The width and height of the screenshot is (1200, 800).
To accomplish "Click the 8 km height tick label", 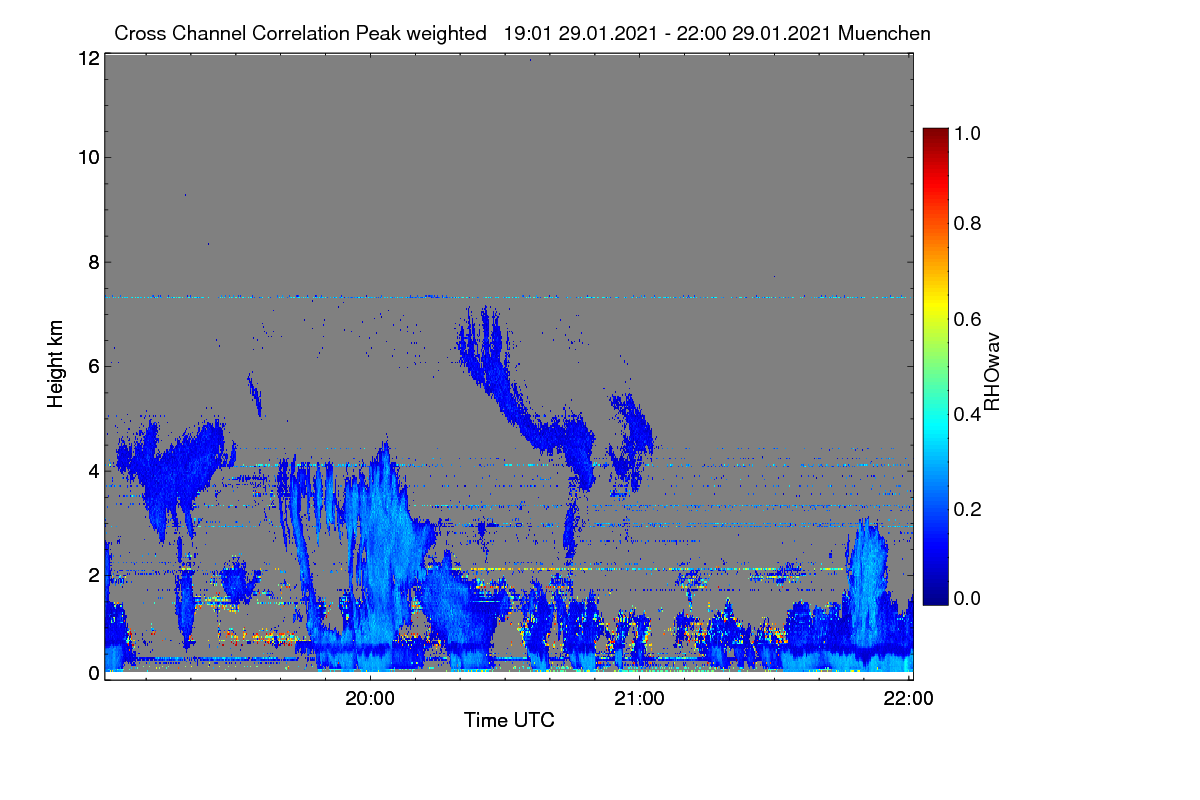I will [x=94, y=262].
